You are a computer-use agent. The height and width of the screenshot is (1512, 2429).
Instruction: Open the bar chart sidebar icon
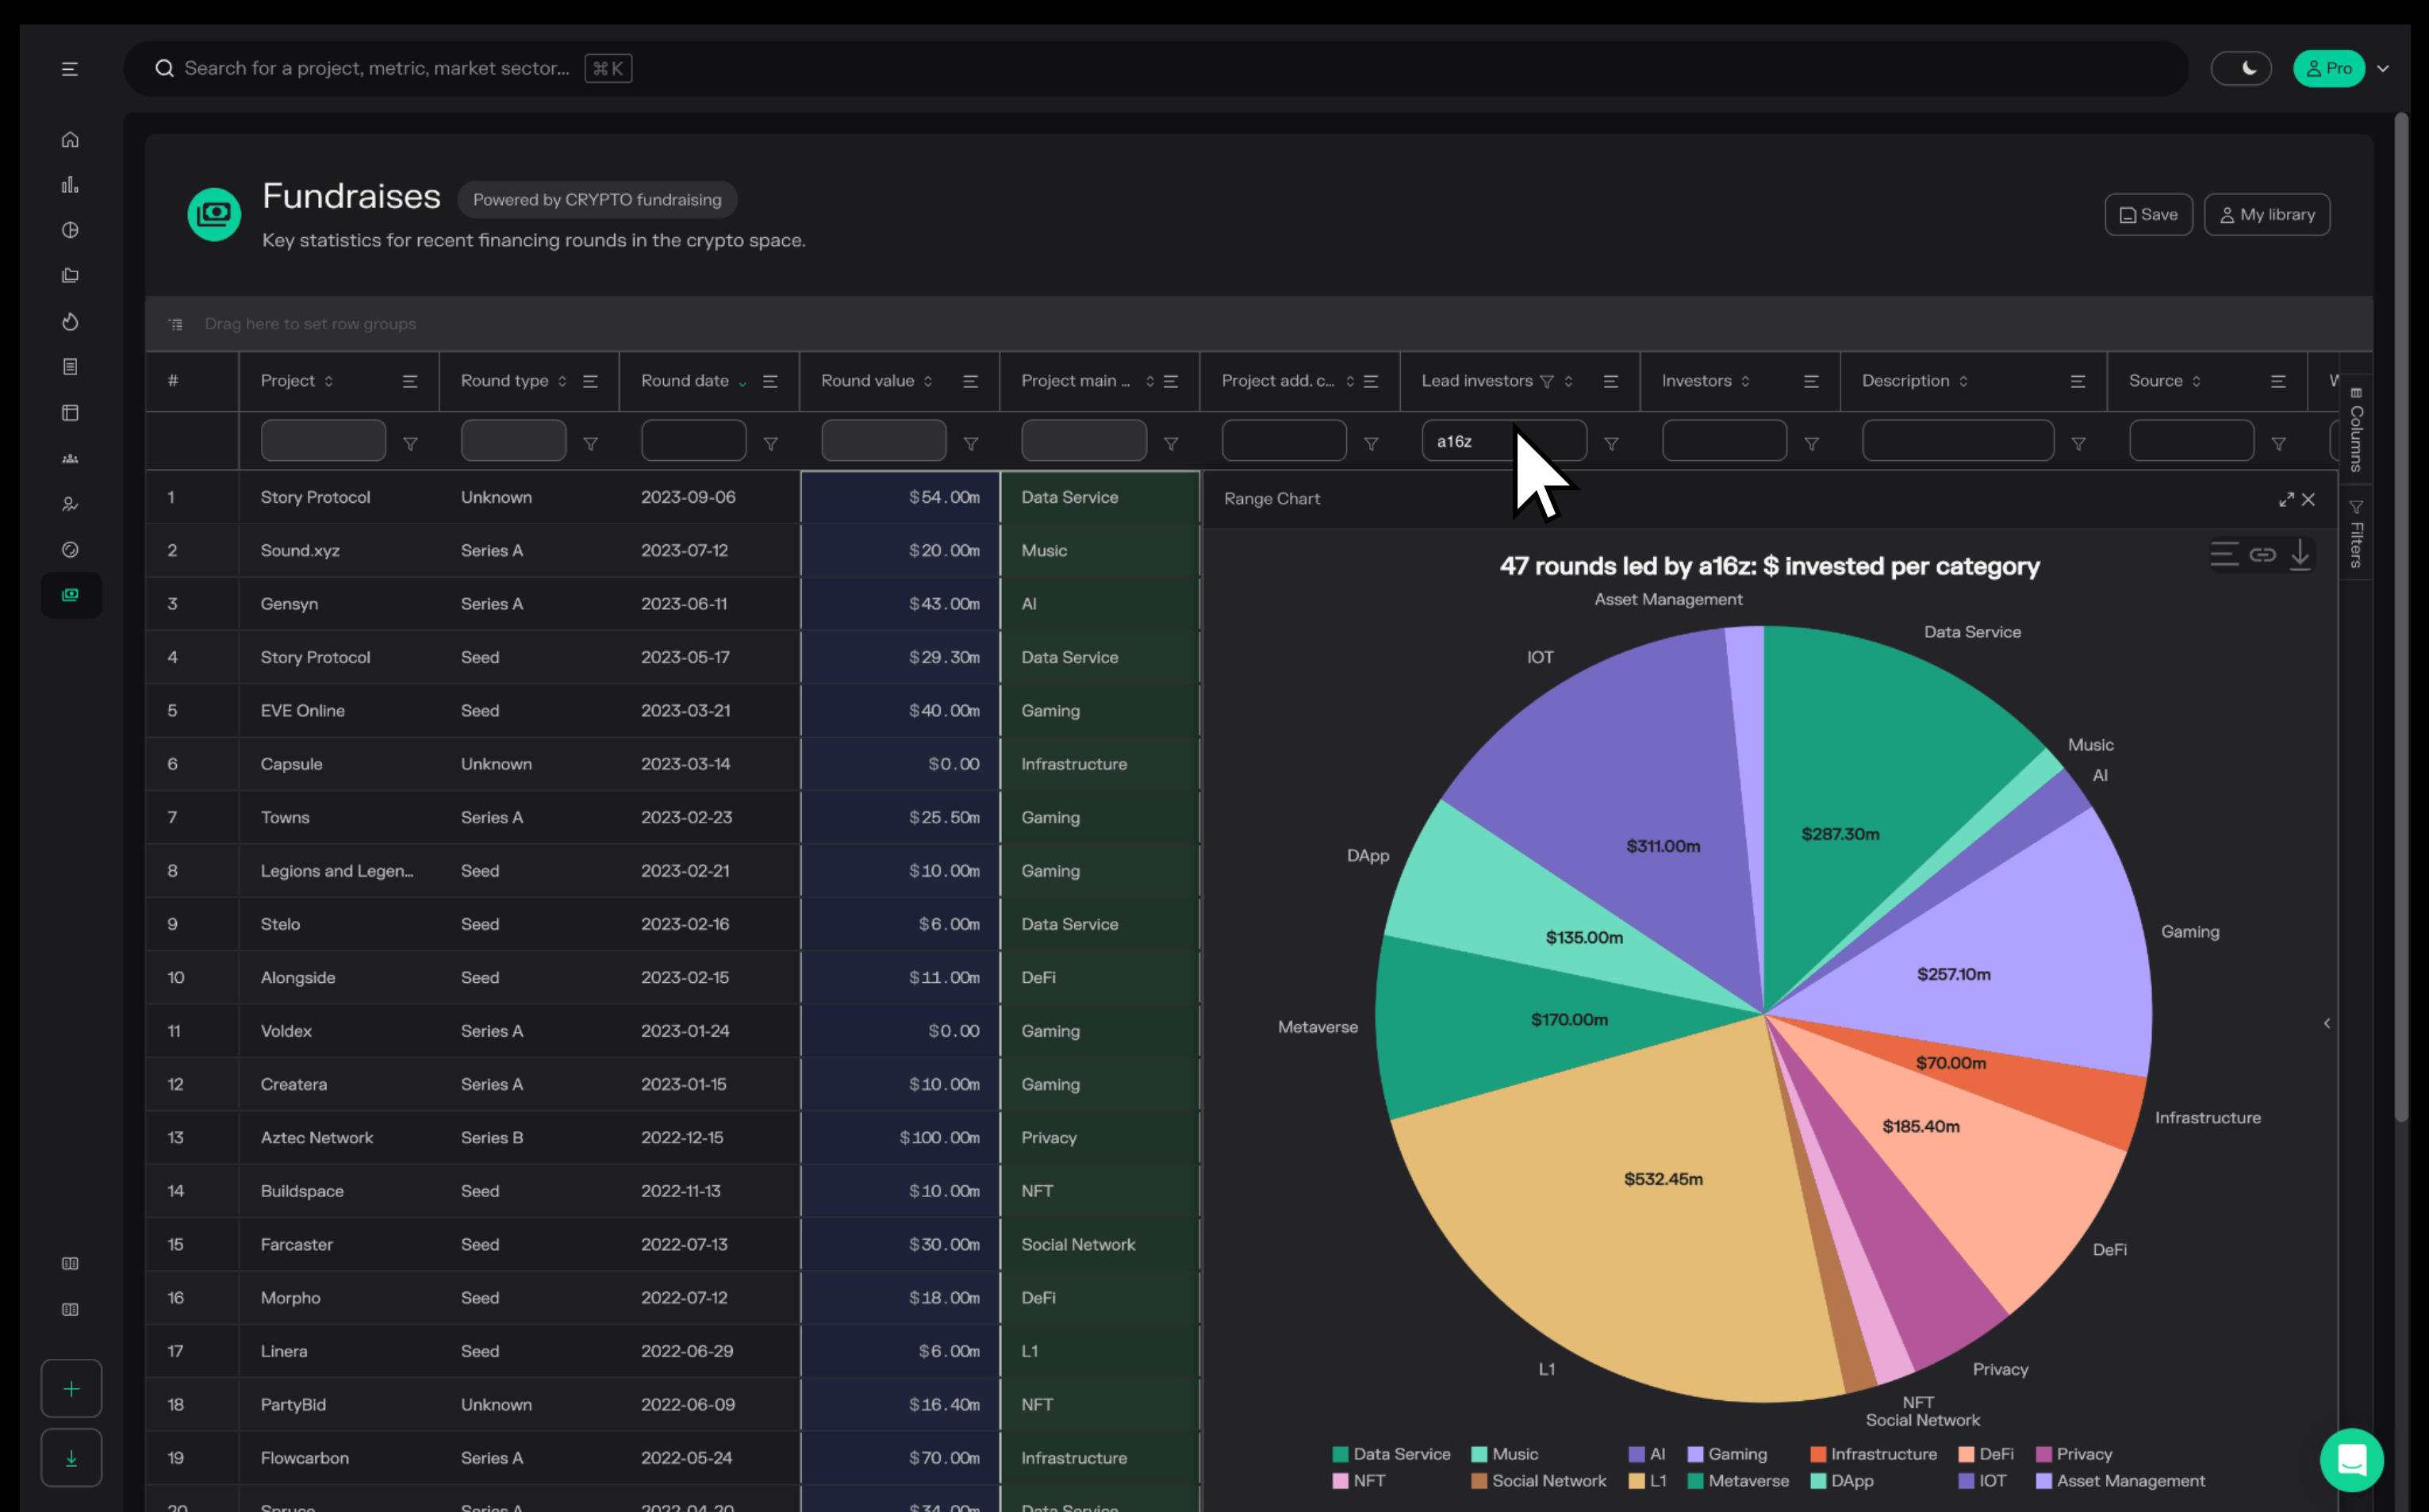70,185
